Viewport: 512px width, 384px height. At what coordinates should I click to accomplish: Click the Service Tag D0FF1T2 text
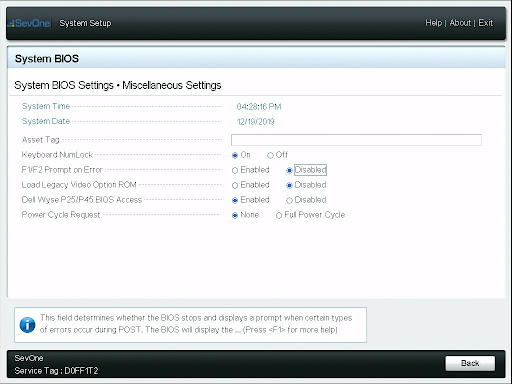56,371
